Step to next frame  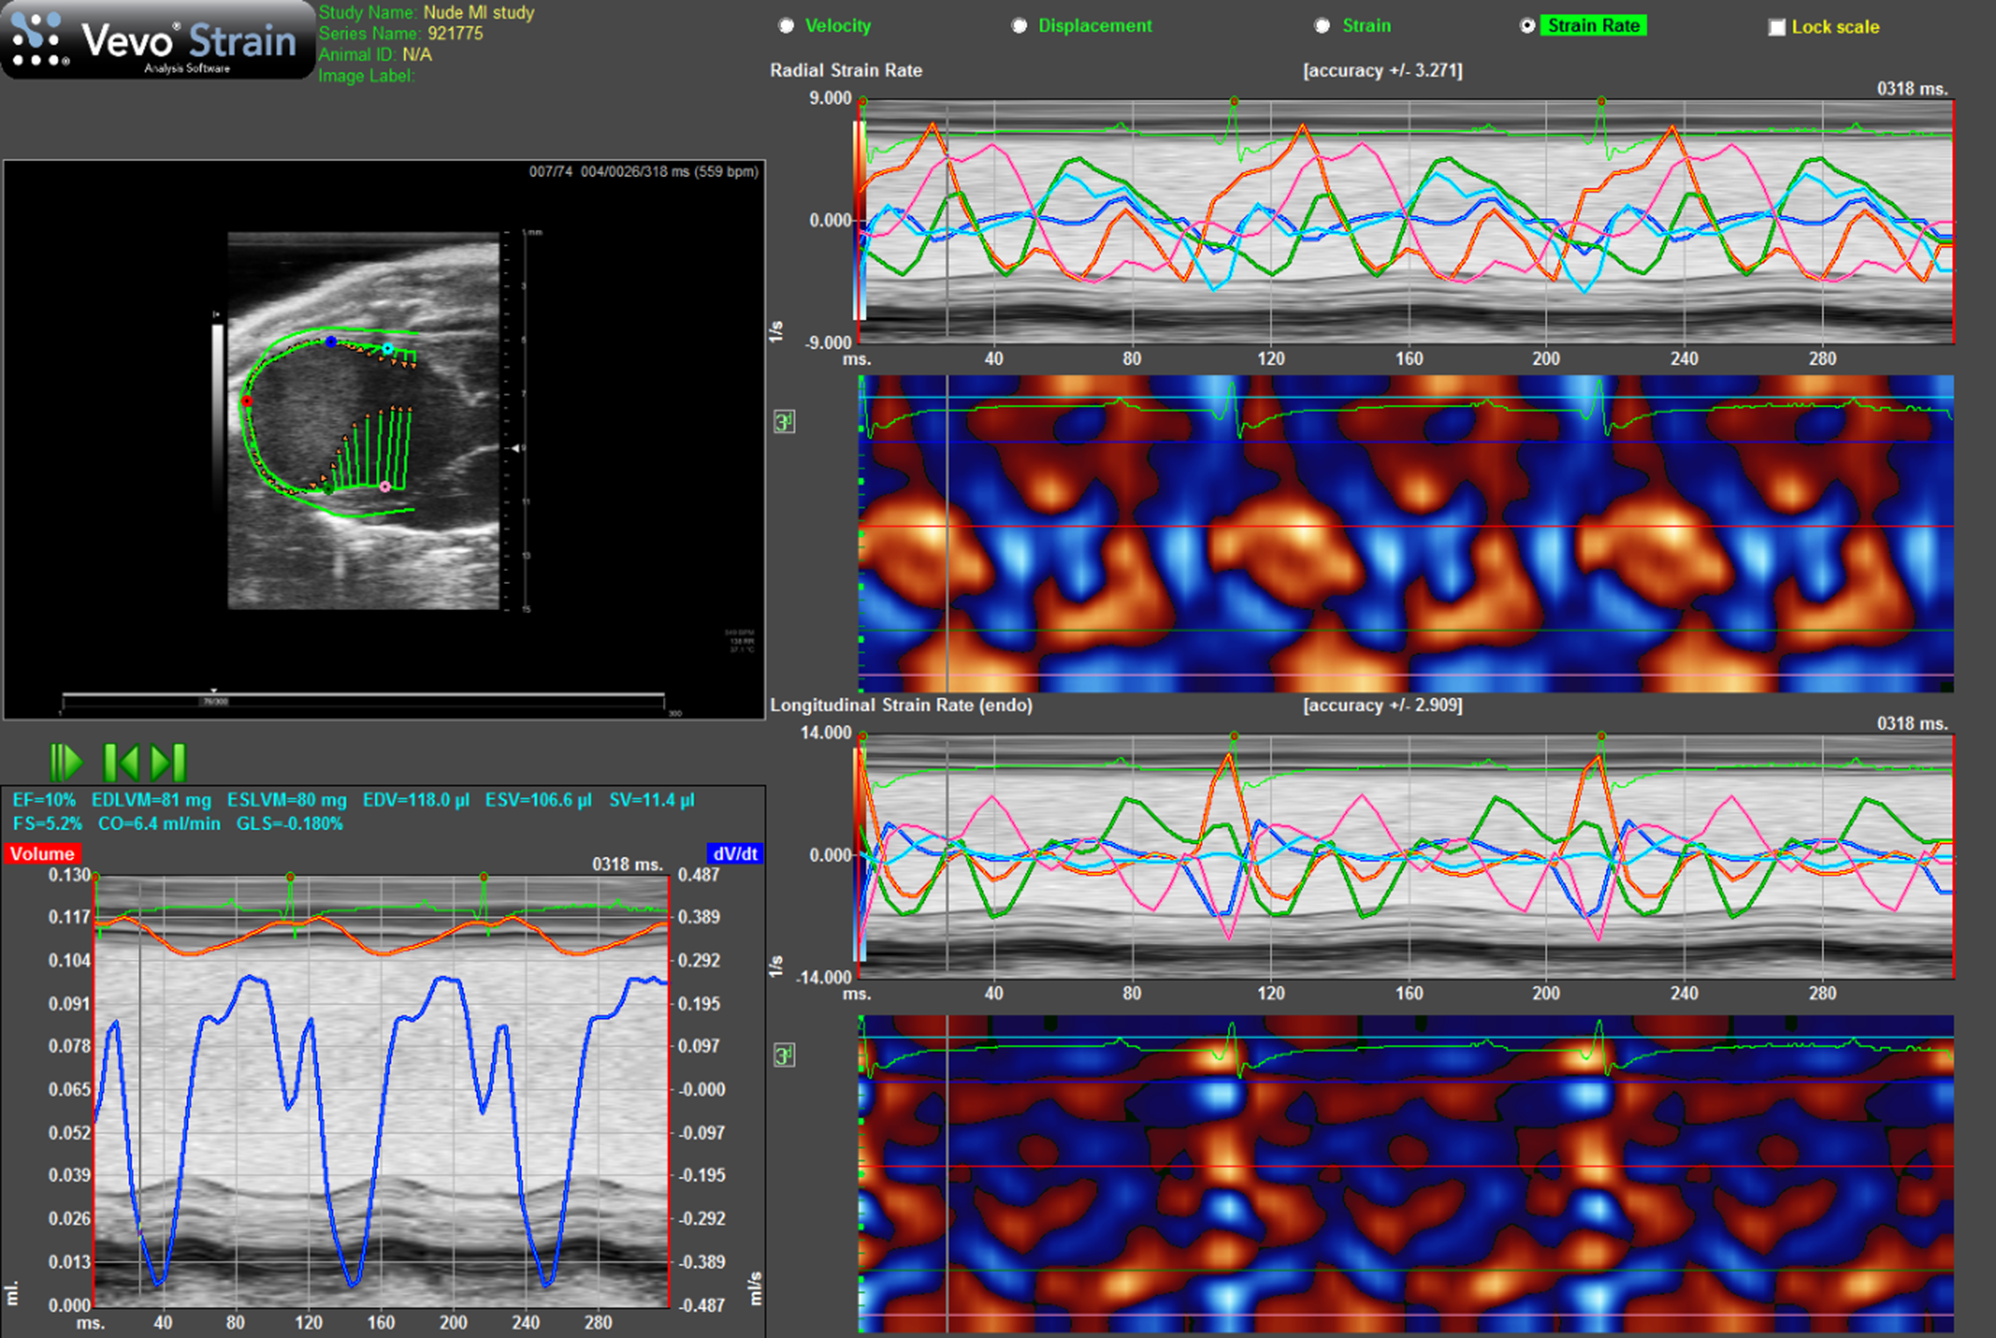pos(169,763)
